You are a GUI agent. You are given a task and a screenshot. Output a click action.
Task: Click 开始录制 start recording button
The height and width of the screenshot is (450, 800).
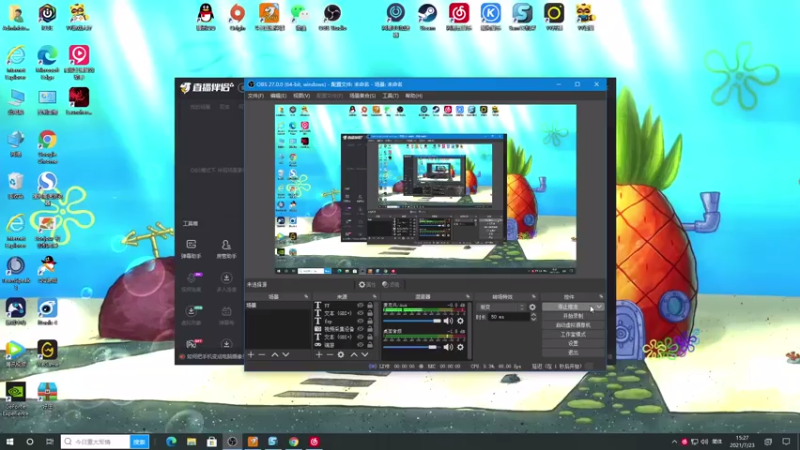(573, 316)
